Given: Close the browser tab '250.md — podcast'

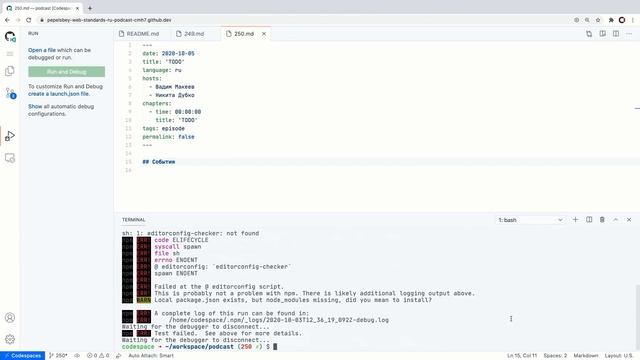Looking at the screenshot, I should point(77,8).
